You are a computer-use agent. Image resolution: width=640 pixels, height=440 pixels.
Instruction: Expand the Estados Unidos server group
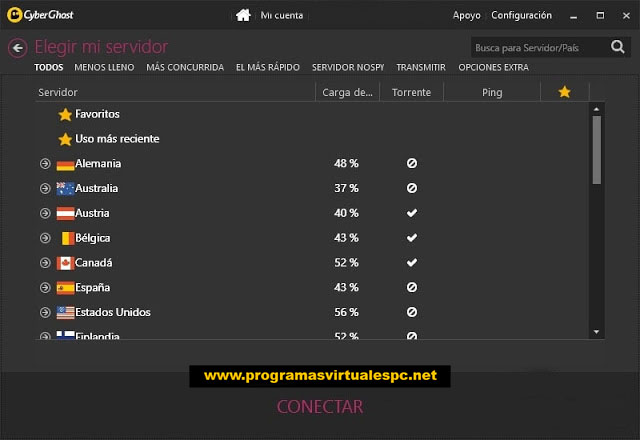tap(45, 313)
